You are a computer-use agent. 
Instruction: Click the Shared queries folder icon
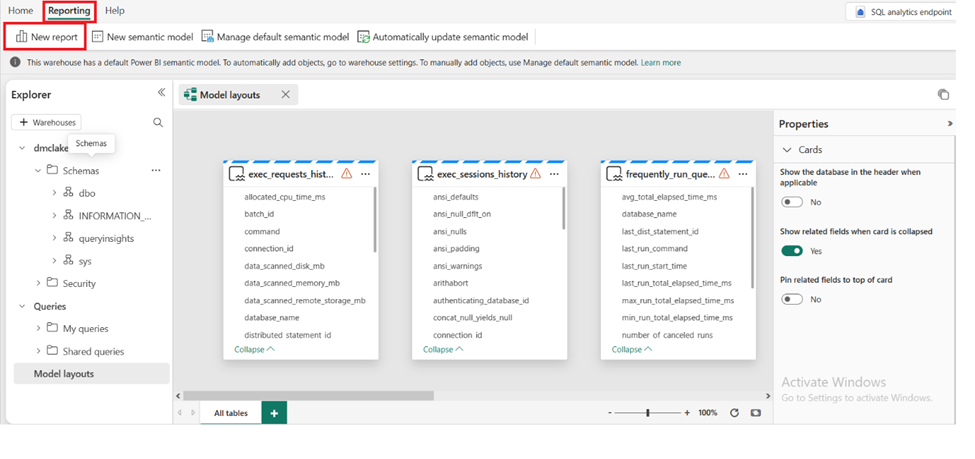click(x=52, y=351)
